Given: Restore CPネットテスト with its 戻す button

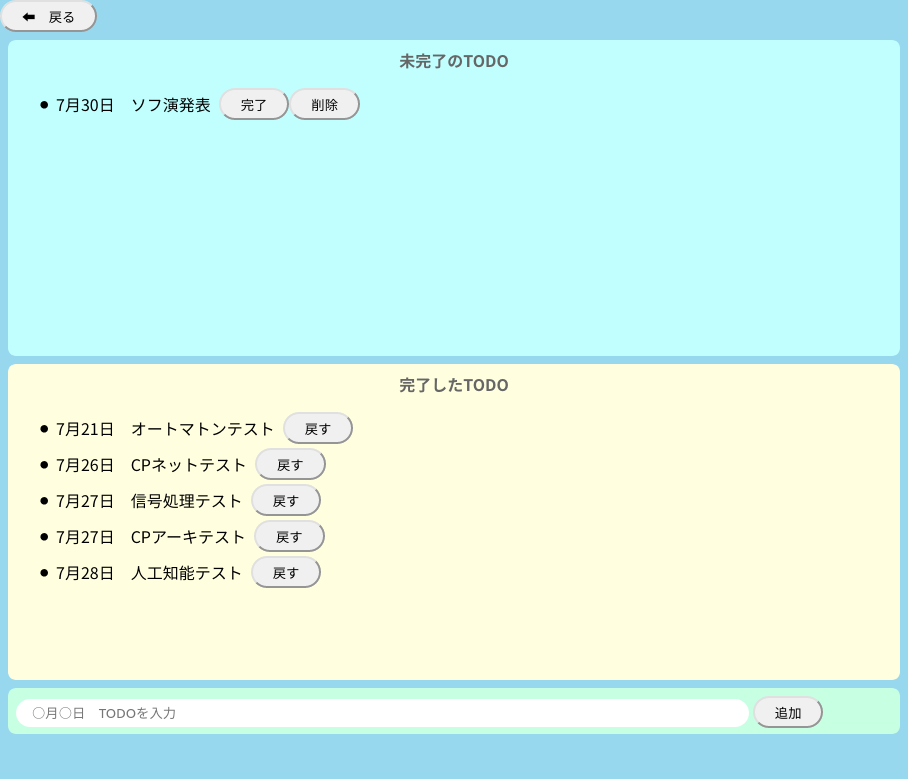Looking at the screenshot, I should pyautogui.click(x=290, y=465).
